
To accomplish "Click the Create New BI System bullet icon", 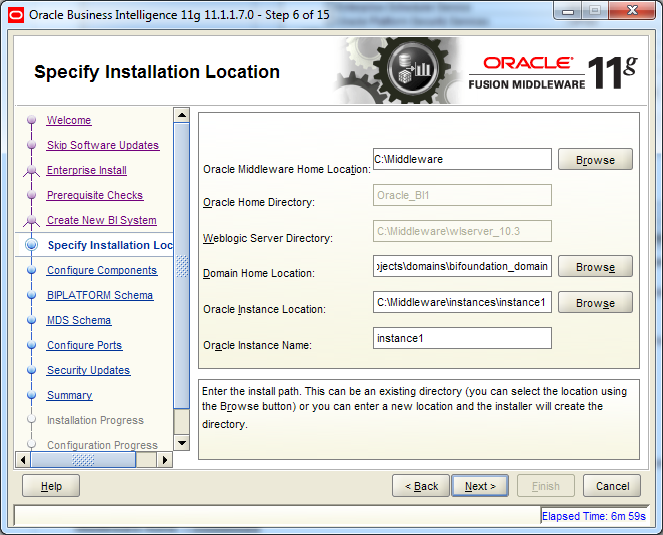I will click(31, 220).
